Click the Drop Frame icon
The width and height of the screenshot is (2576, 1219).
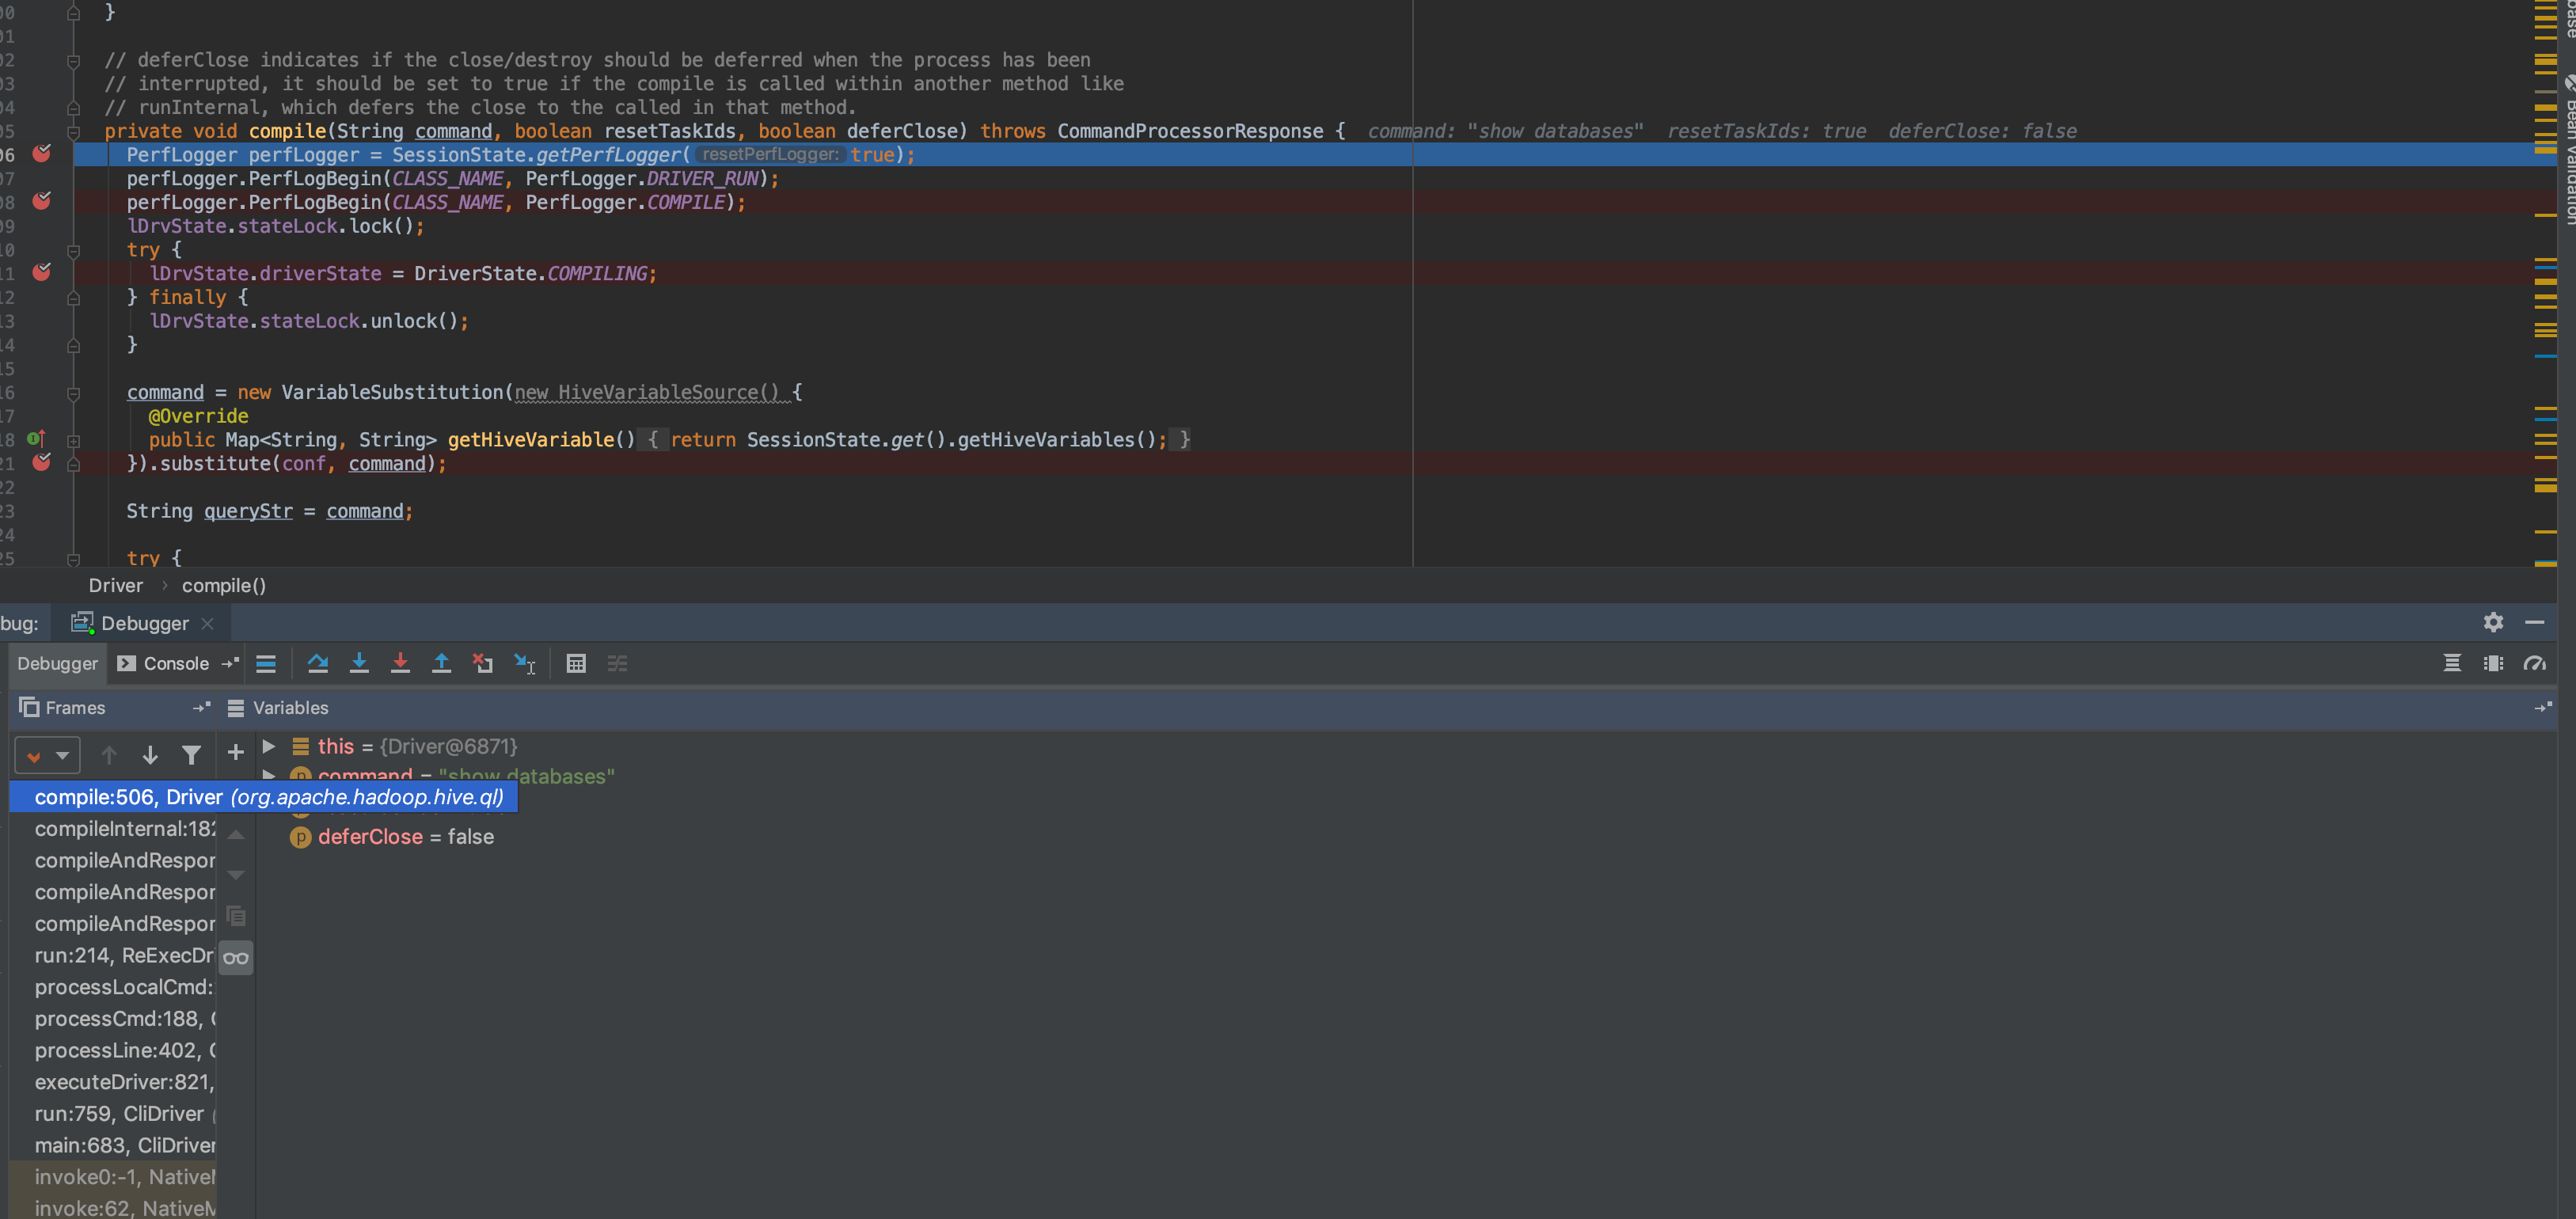(483, 663)
